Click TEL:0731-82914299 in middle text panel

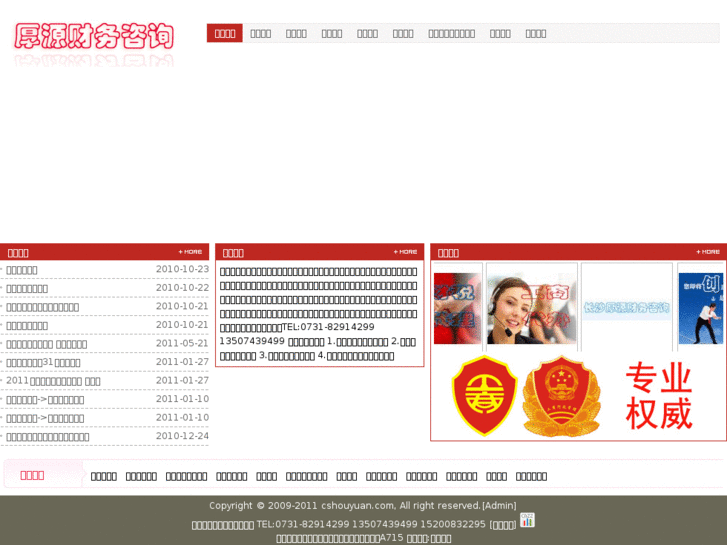(328, 327)
